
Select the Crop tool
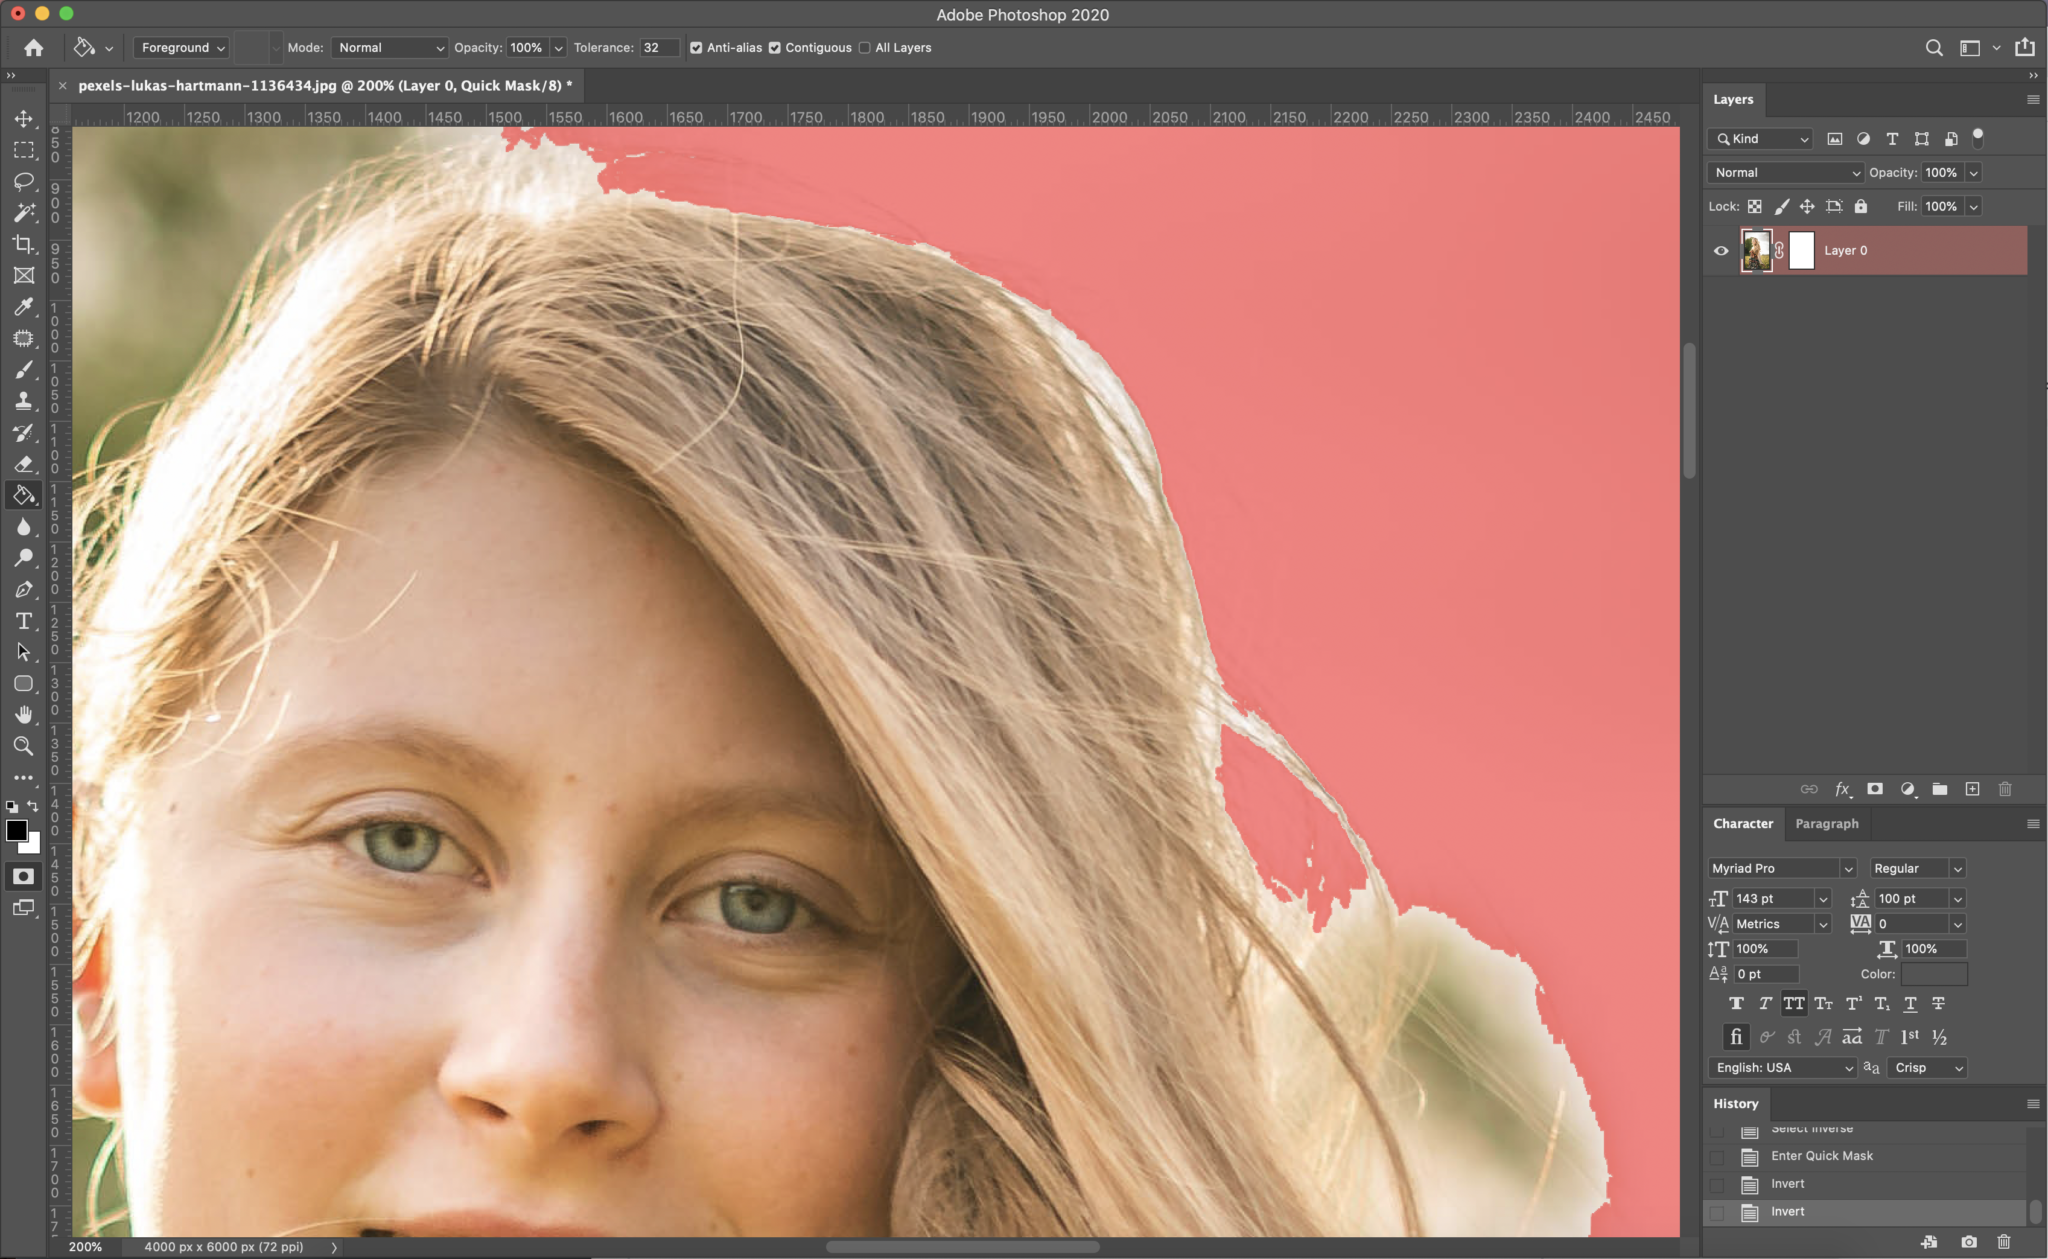click(x=23, y=244)
